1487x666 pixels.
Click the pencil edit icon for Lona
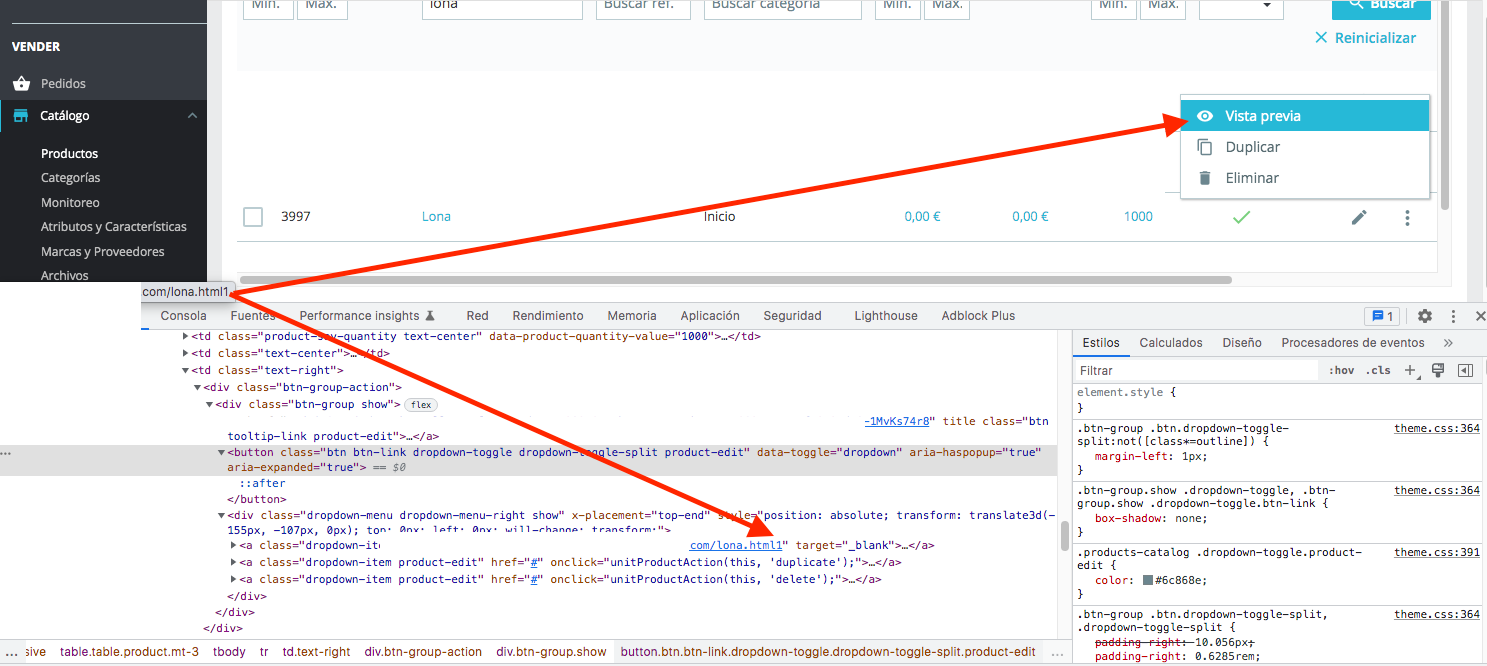(1359, 217)
